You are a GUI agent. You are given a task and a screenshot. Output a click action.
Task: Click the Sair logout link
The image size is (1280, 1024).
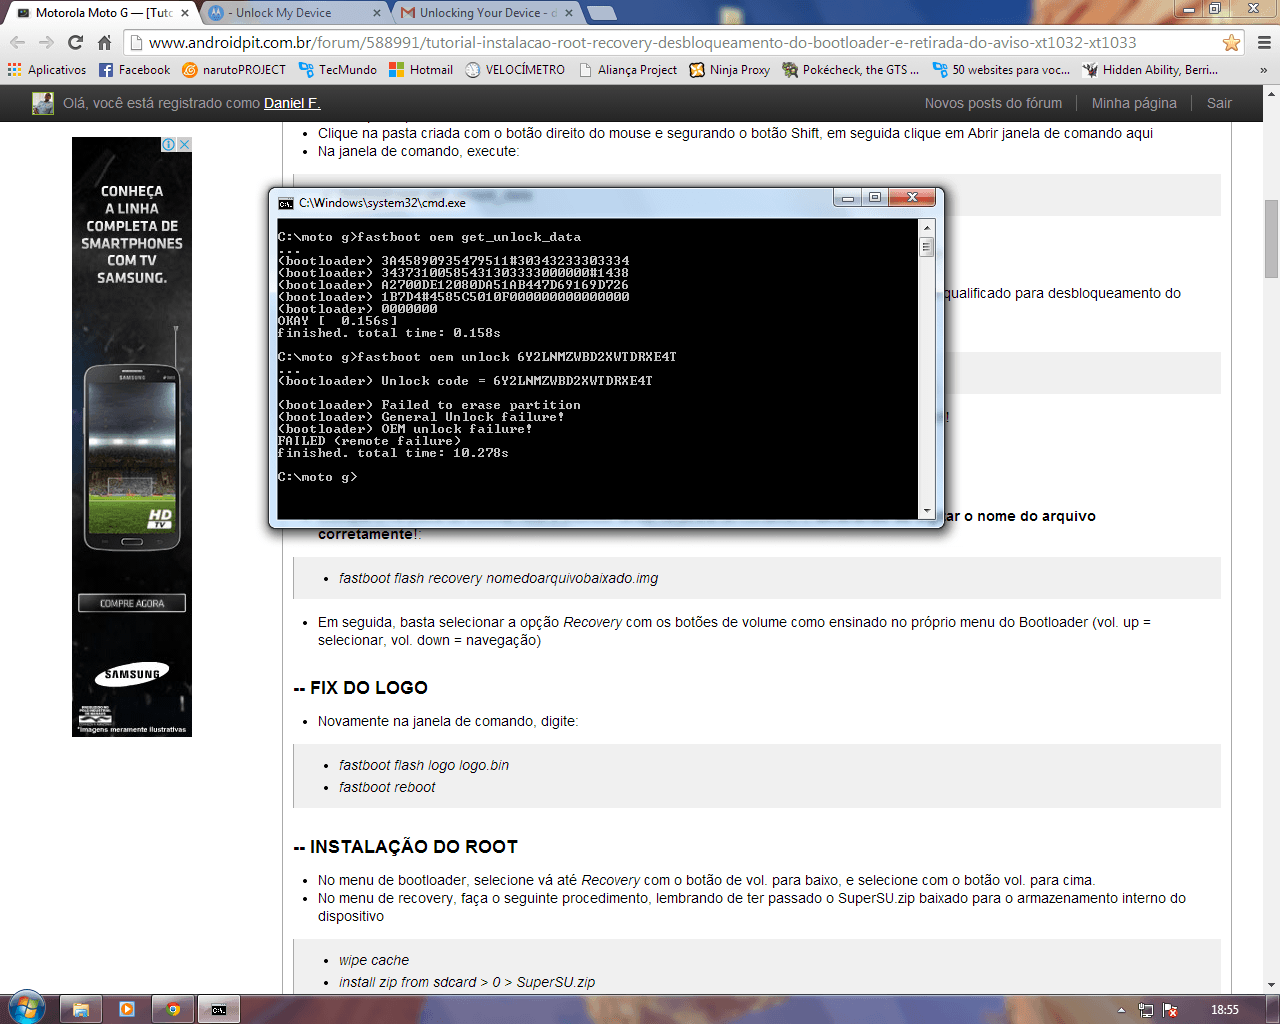1219,103
